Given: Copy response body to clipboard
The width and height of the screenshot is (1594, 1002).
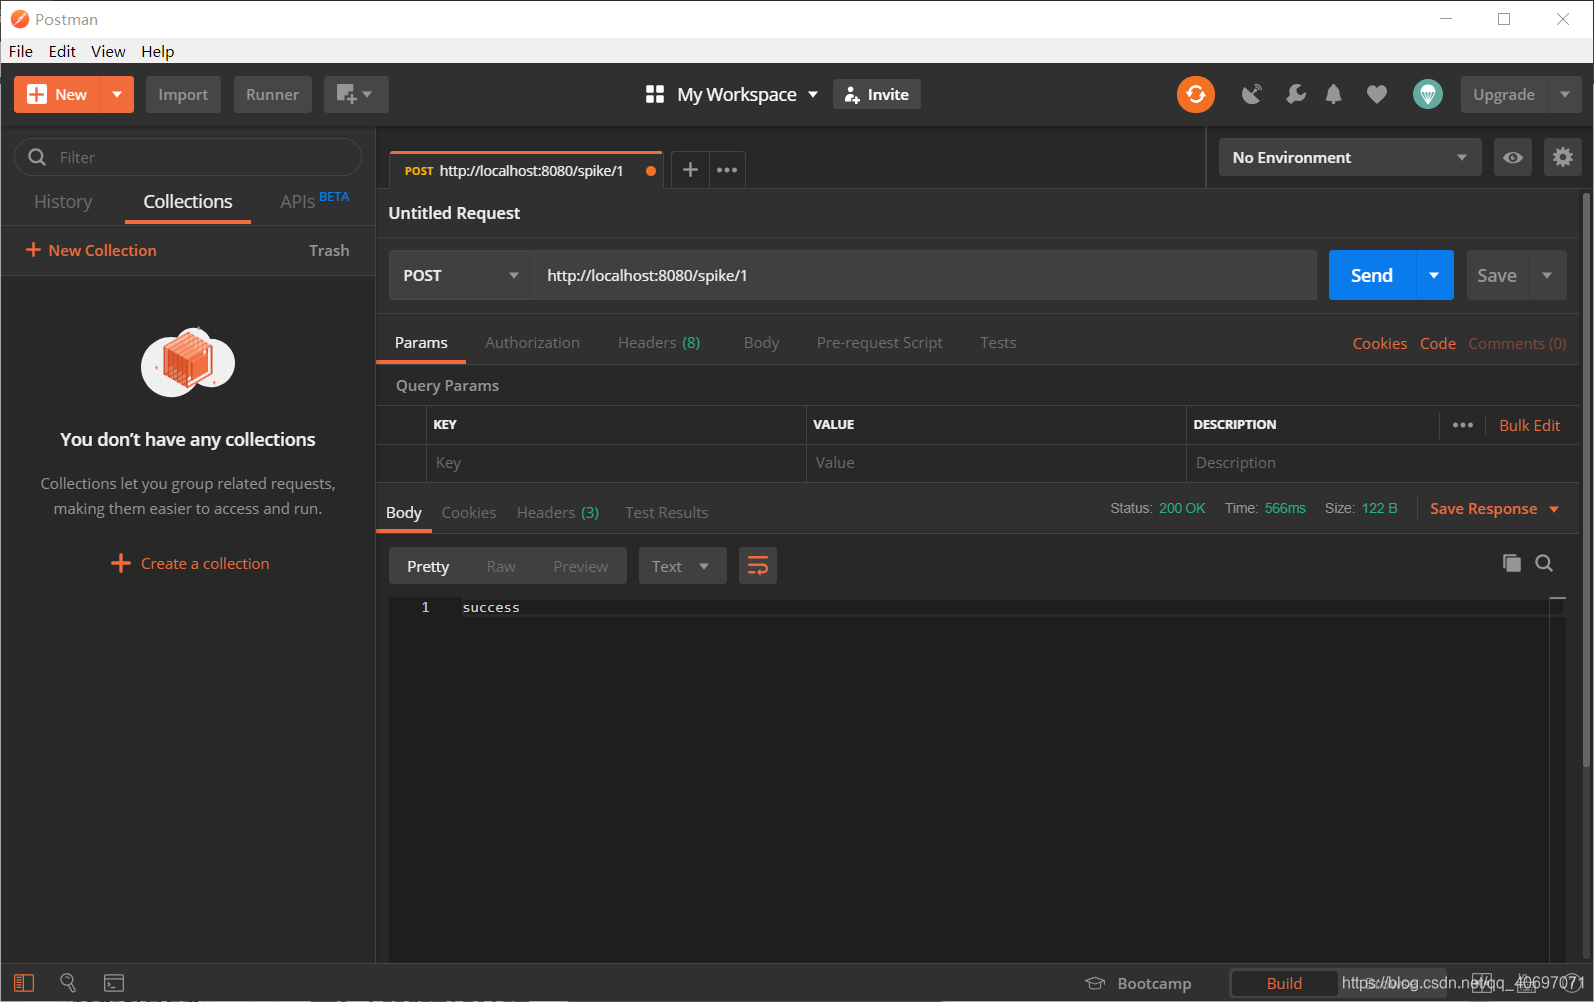Looking at the screenshot, I should [1512, 563].
